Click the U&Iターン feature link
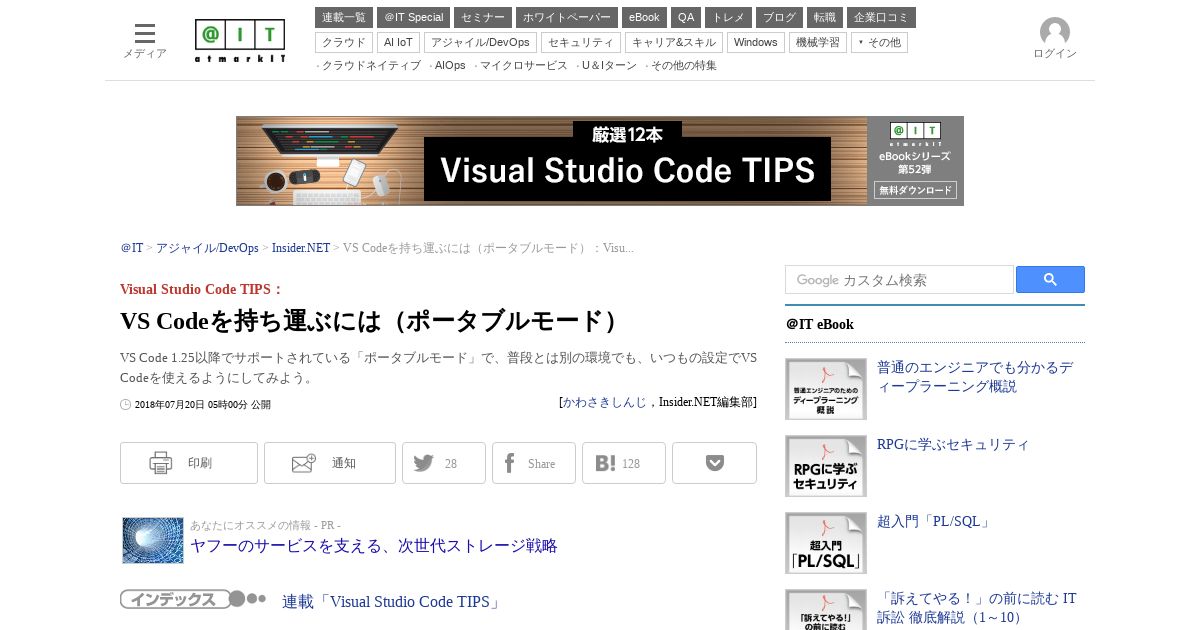 [x=609, y=66]
